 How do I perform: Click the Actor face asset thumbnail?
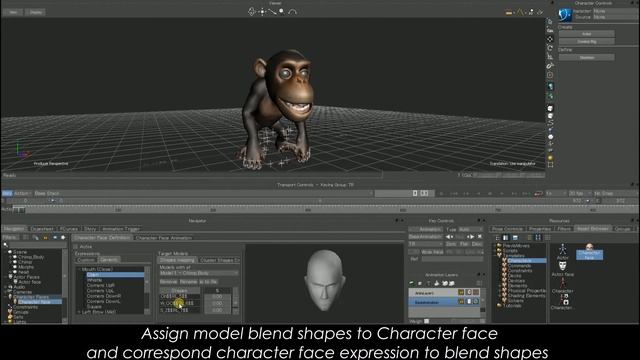click(562, 269)
